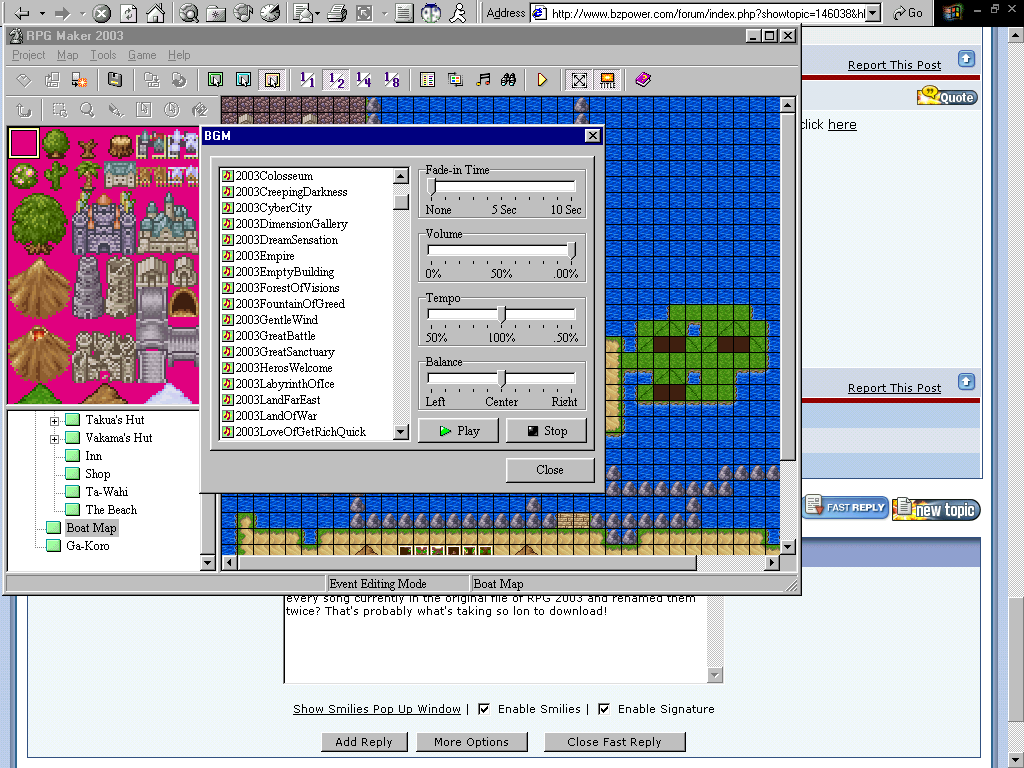This screenshot has width=1024, height=768.
Task: Select the Ga-Koro map in tree
Action: pyautogui.click(x=88, y=546)
